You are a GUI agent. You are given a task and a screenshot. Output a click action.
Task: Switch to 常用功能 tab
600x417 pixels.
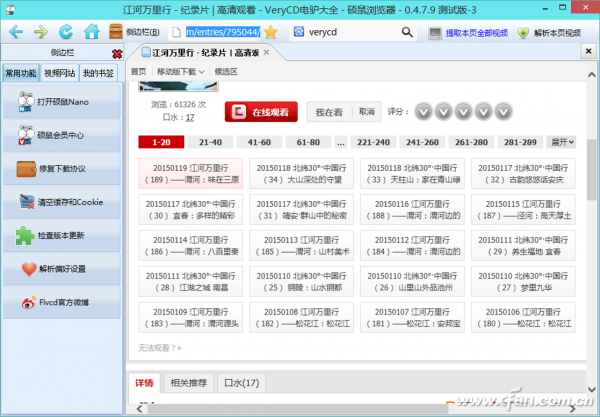click(x=21, y=73)
